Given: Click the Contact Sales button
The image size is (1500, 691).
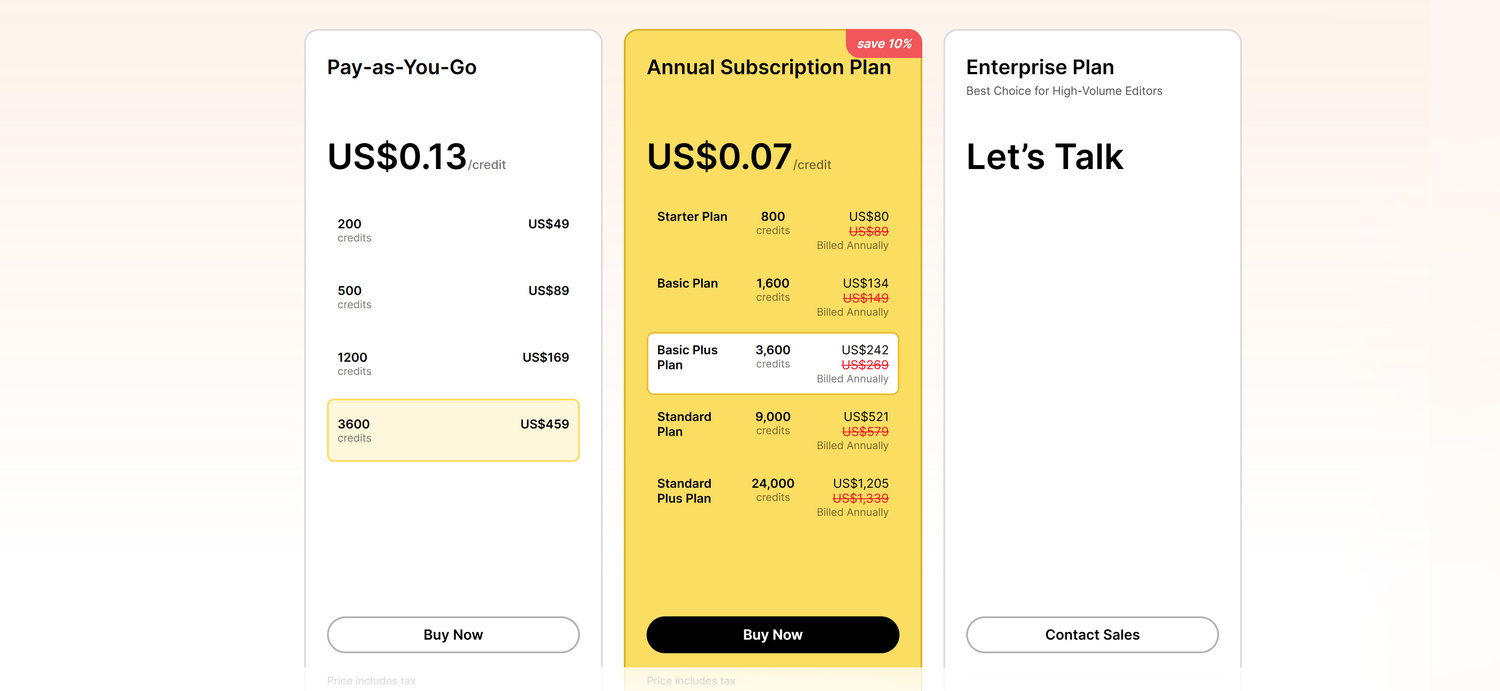Looking at the screenshot, I should [x=1092, y=635].
